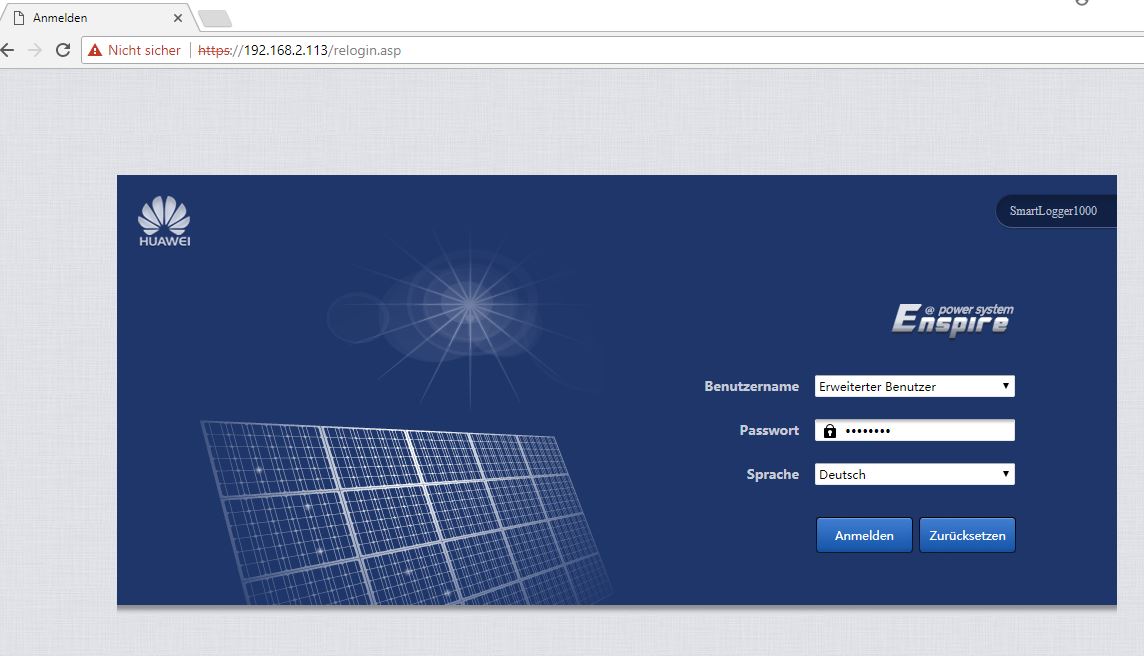This screenshot has width=1144, height=656.
Task: Click the Zurücksetzen reset button
Action: tap(967, 535)
